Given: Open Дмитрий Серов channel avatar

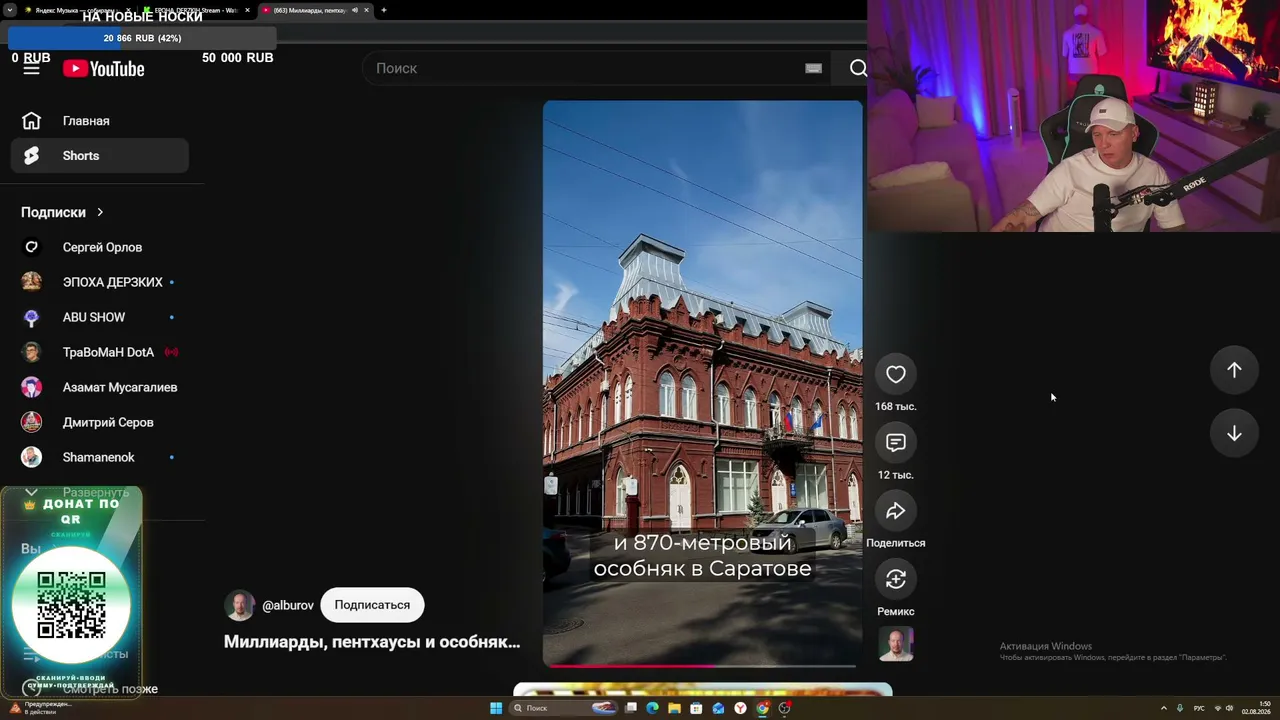Looking at the screenshot, I should pos(32,422).
